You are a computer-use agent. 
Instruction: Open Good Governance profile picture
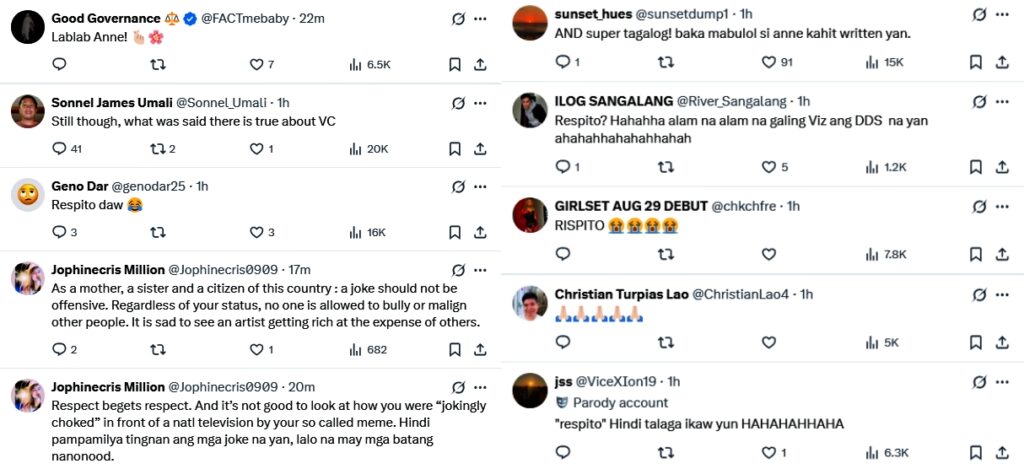(x=27, y=28)
